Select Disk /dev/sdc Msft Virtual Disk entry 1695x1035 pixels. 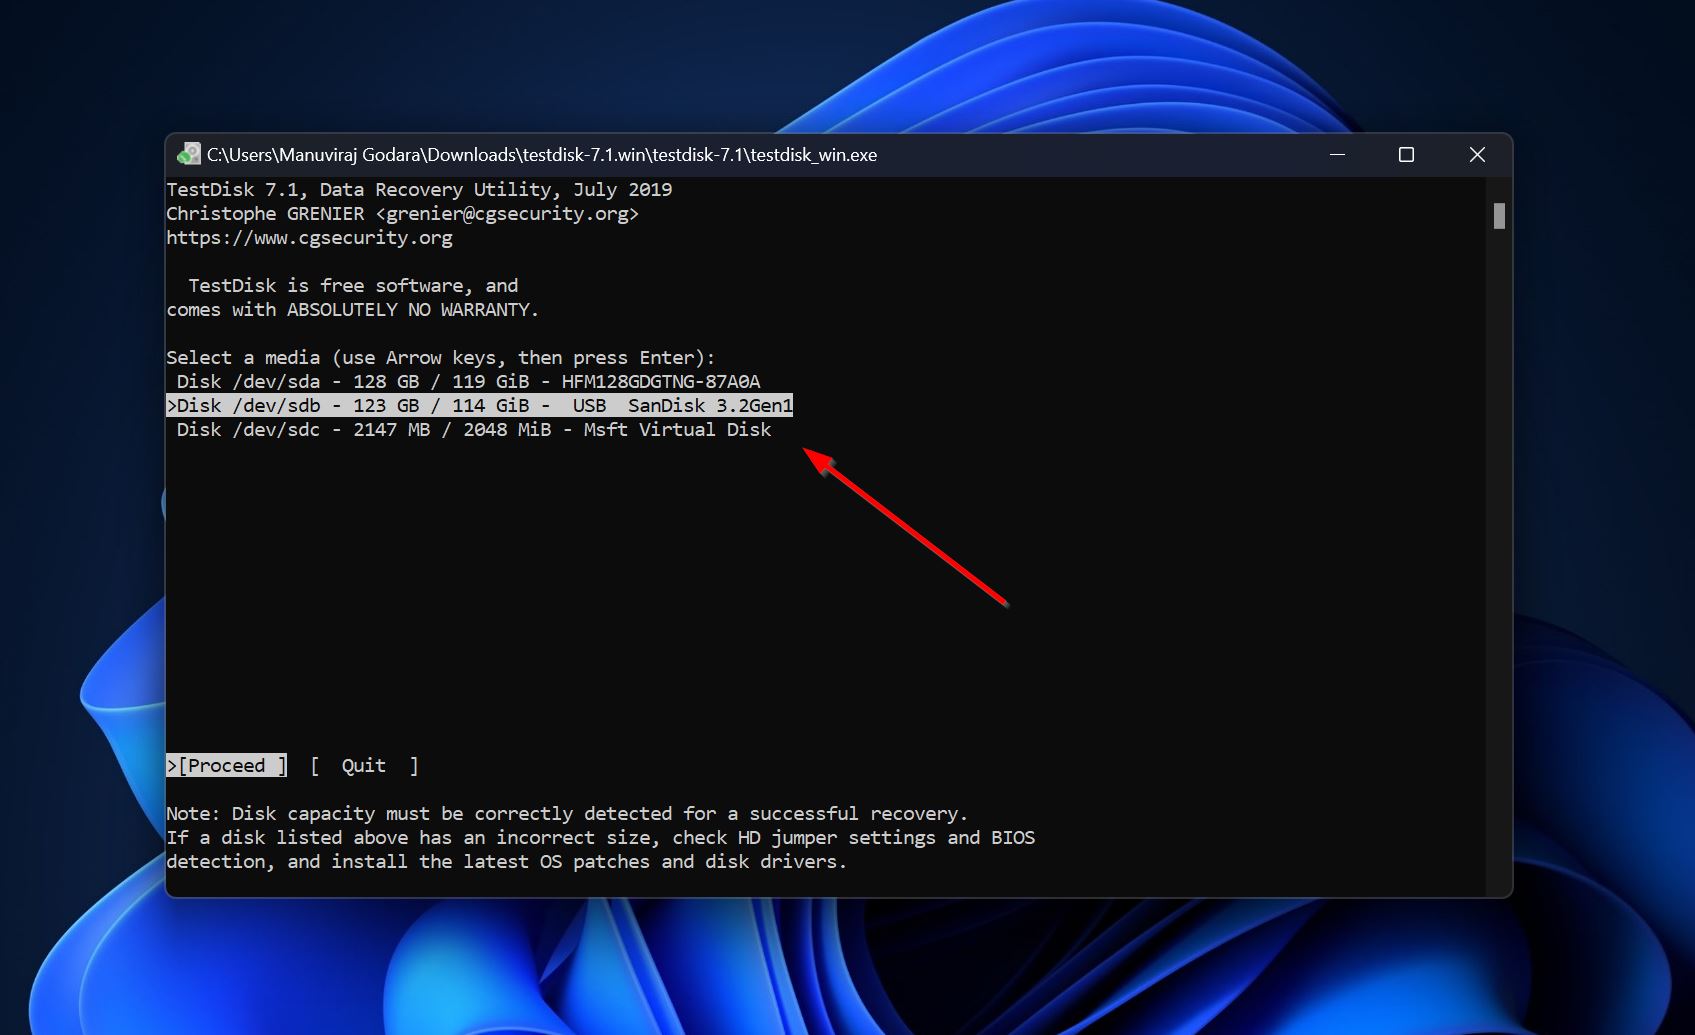(474, 430)
